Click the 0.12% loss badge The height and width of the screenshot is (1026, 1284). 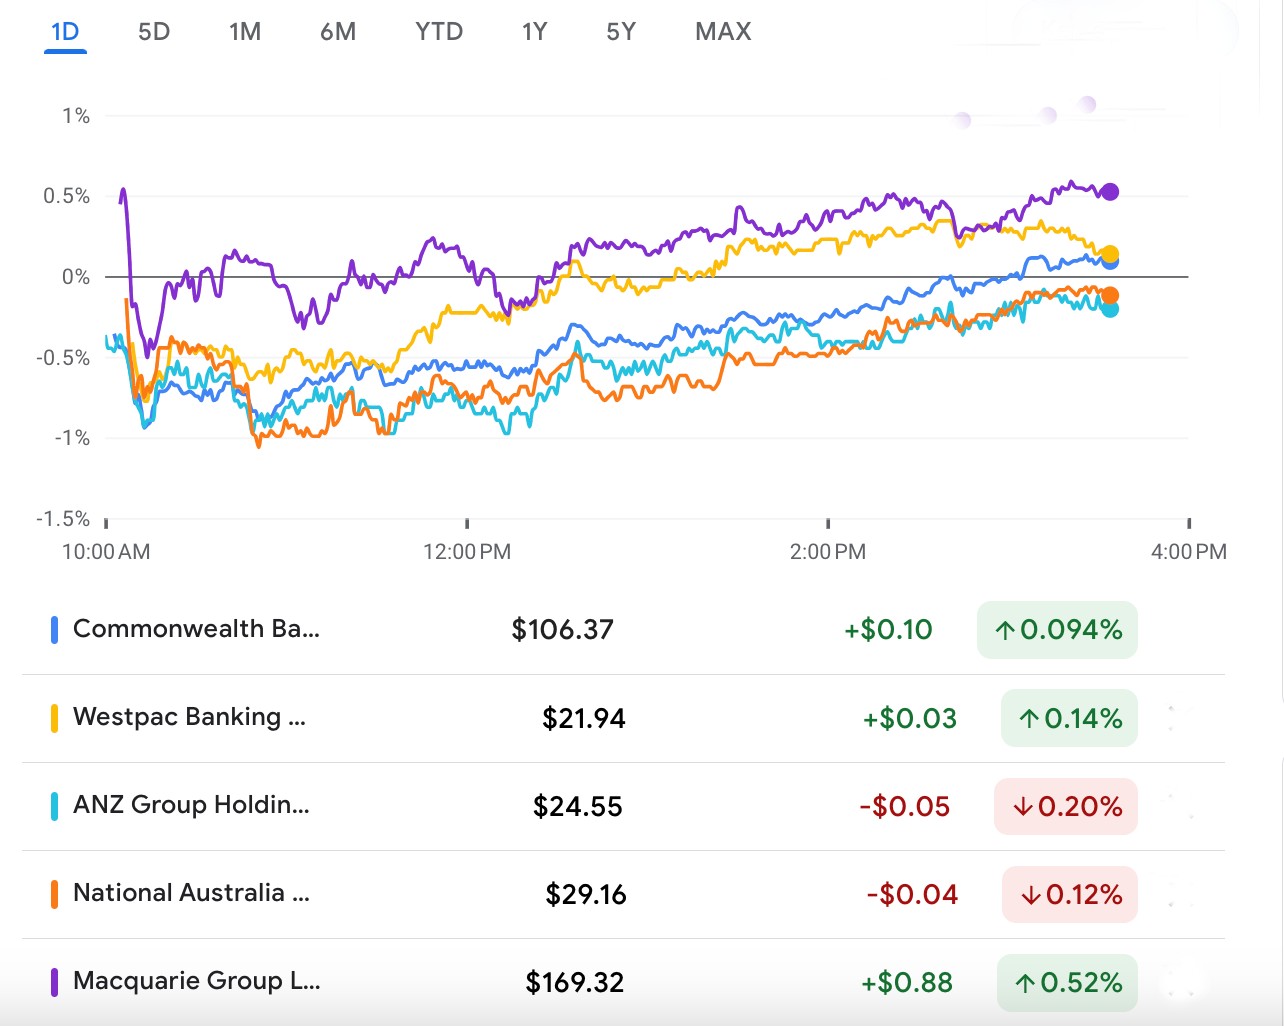pos(1070,894)
